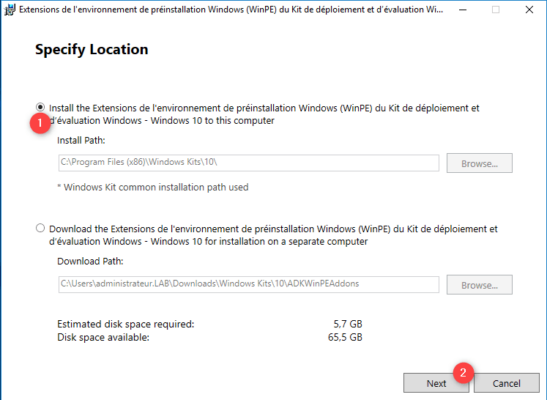The width and height of the screenshot is (547, 400).
Task: Click the Estimated disk space required label
Action: [x=126, y=324]
